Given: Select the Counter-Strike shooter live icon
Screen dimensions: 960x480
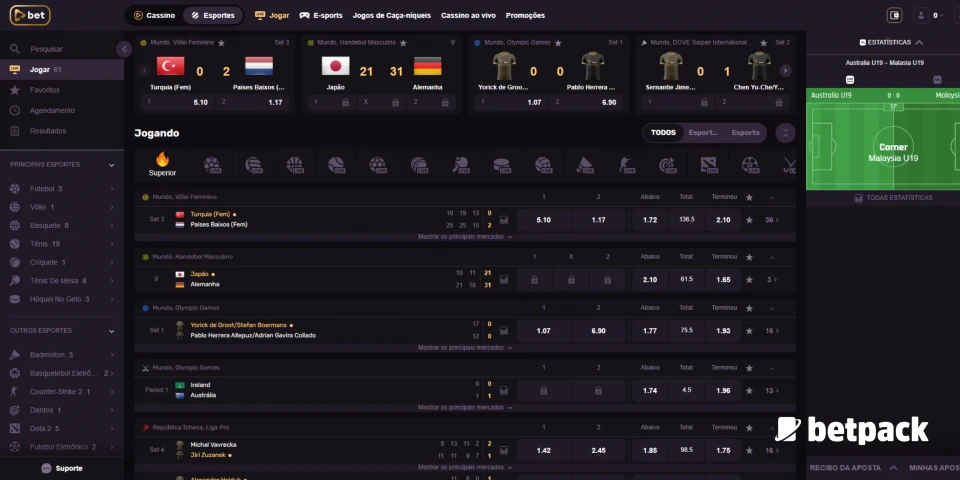Looking at the screenshot, I should [626, 165].
